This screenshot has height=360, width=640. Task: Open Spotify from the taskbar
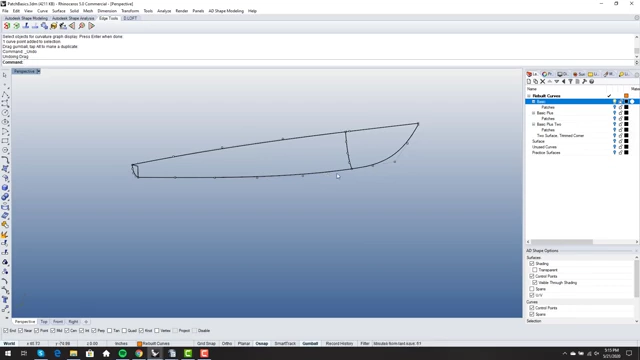click(x=122, y=353)
